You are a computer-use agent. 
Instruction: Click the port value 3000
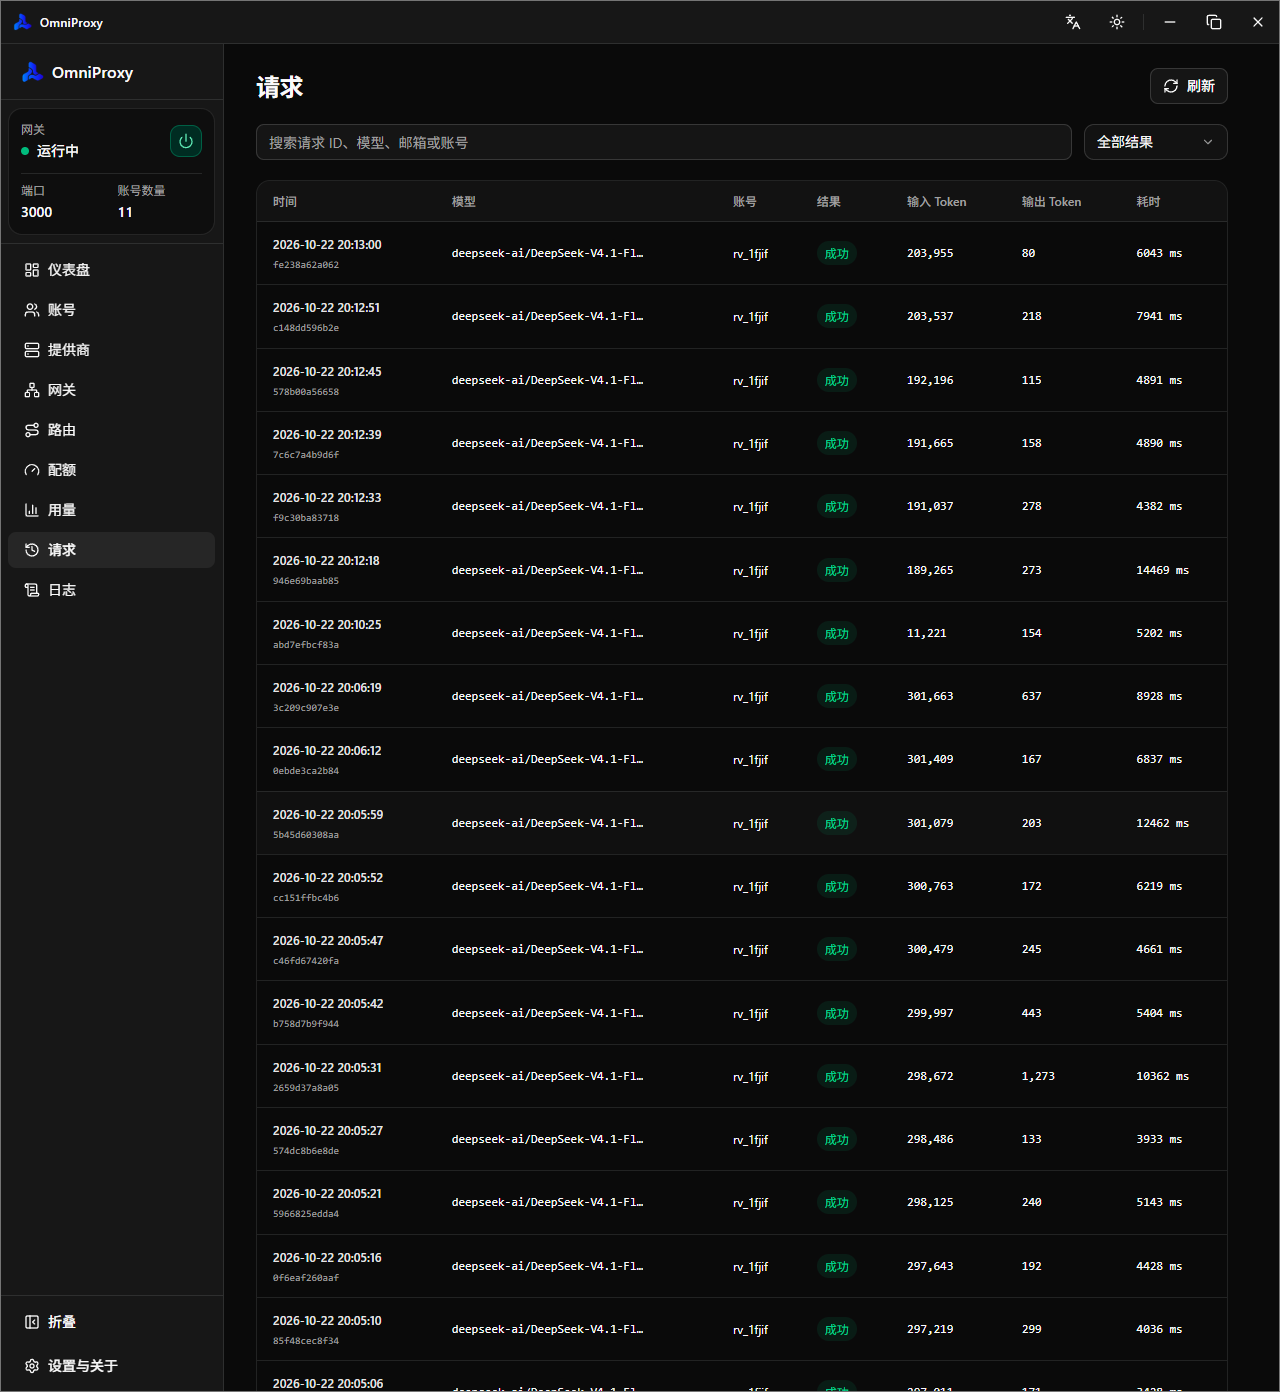coord(37,212)
